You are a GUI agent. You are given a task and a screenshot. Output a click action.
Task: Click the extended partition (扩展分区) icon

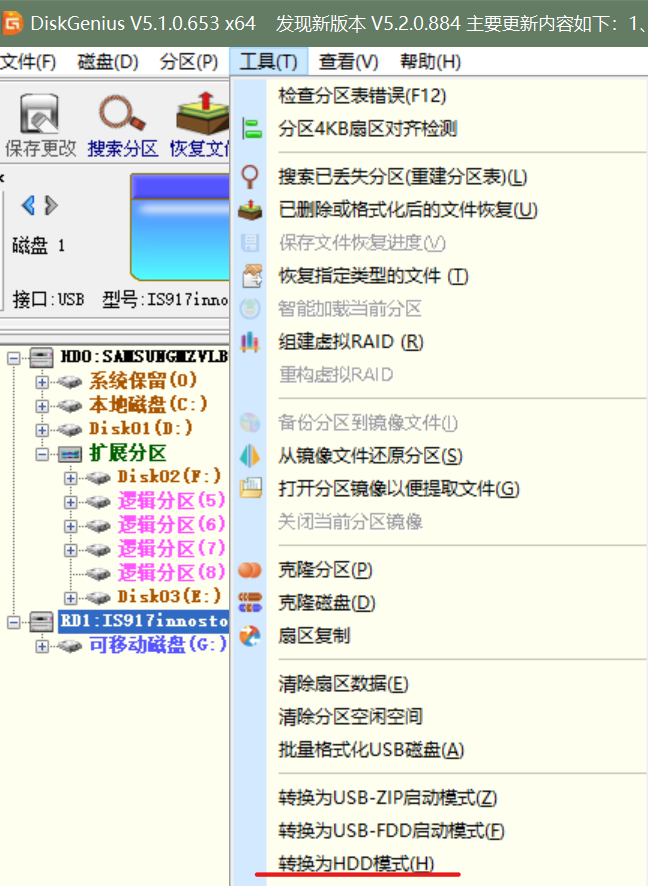coord(70,453)
